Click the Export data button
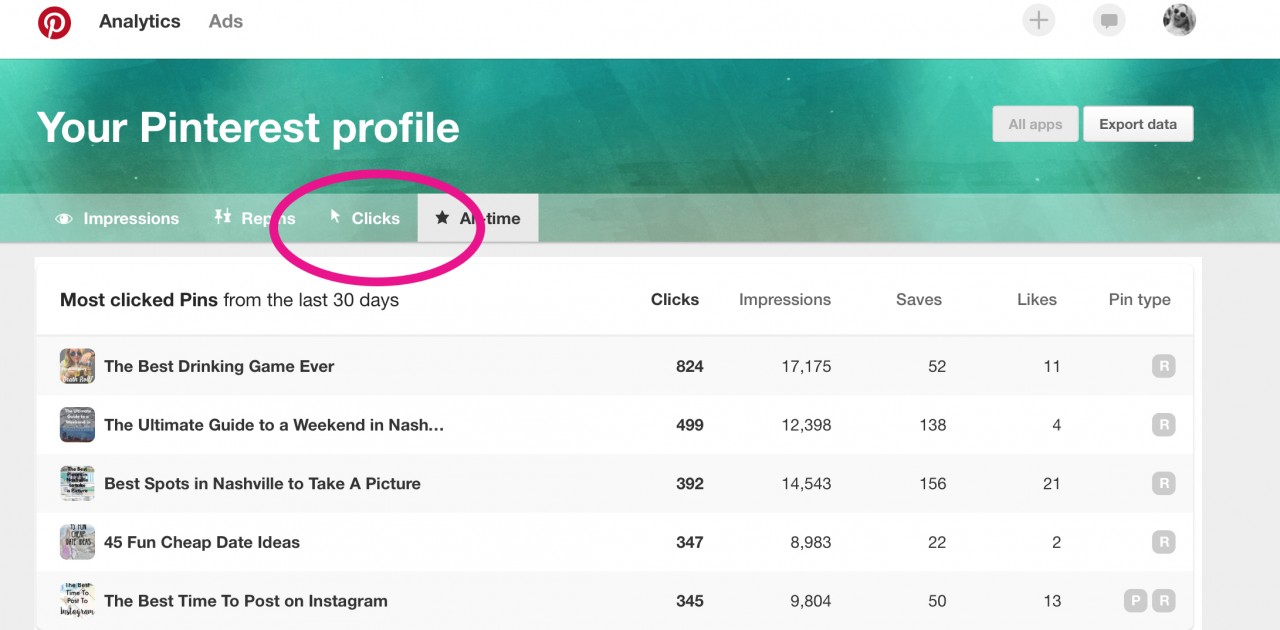 (1138, 124)
